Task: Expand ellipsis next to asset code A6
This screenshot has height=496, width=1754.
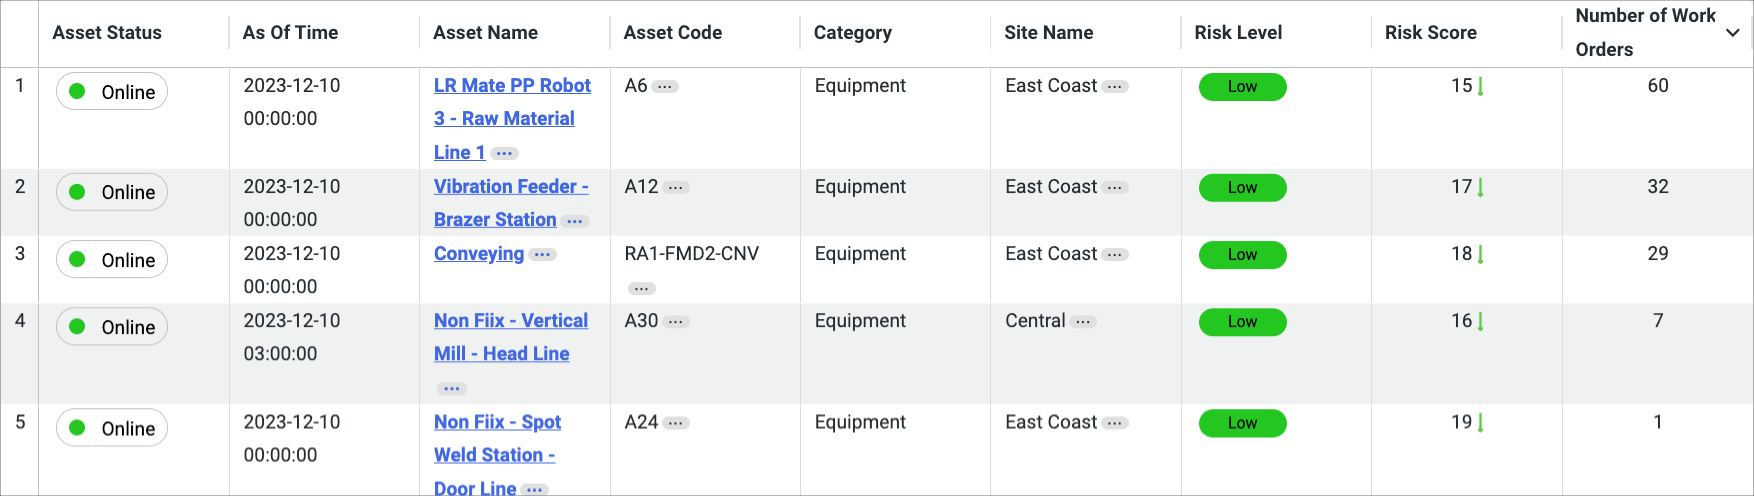Action: [x=665, y=87]
